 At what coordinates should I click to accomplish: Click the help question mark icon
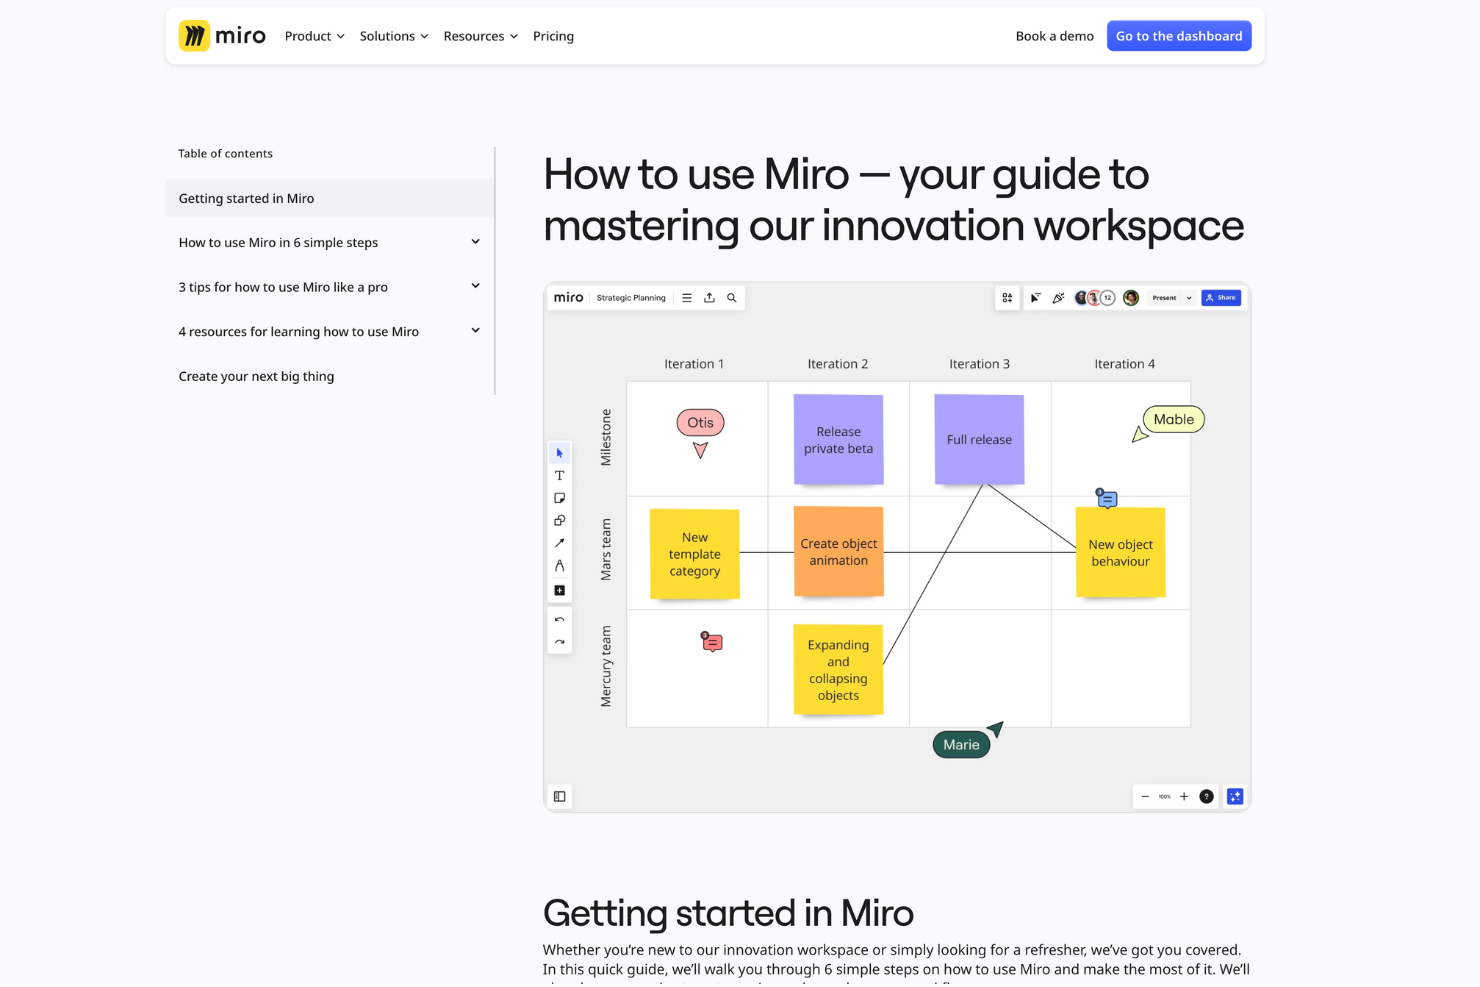pyautogui.click(x=1206, y=797)
